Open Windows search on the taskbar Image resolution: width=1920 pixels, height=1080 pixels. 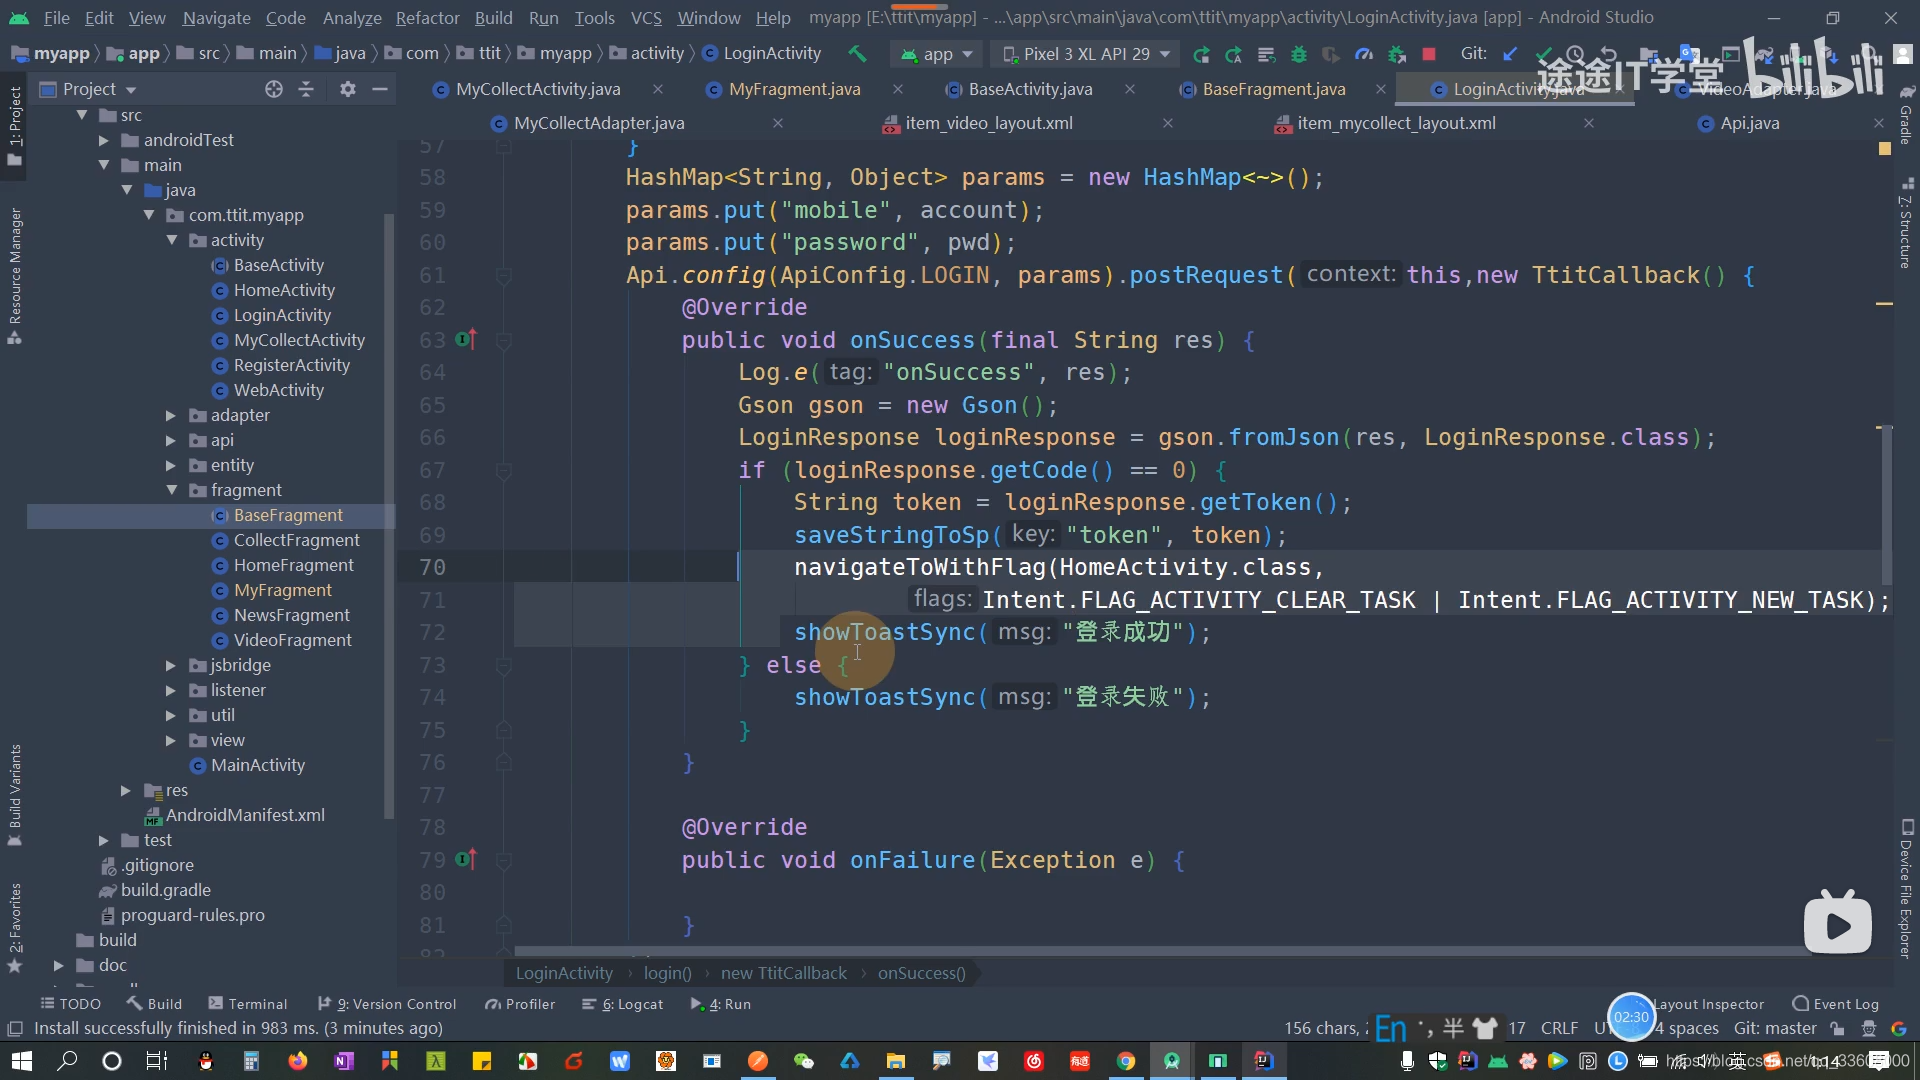coord(67,1061)
